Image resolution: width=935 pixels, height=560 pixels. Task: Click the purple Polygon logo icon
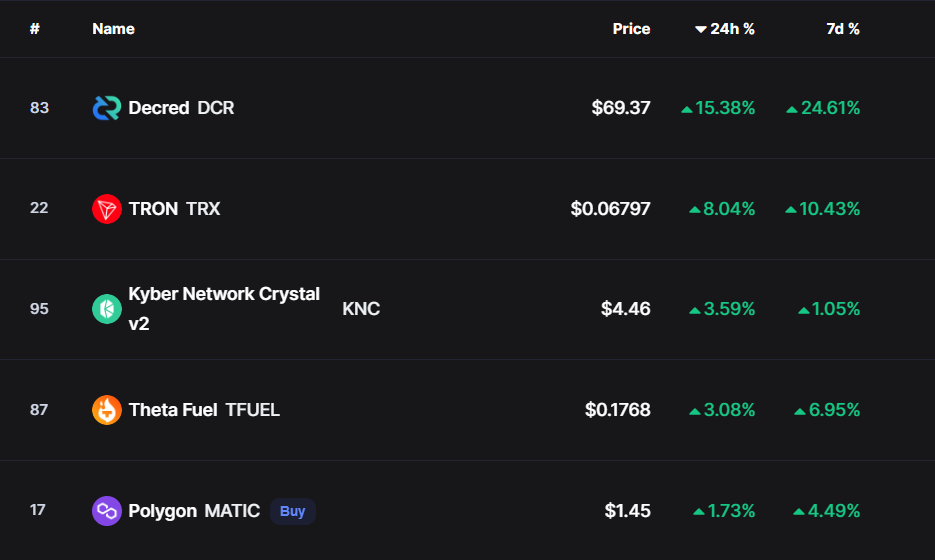(x=106, y=511)
